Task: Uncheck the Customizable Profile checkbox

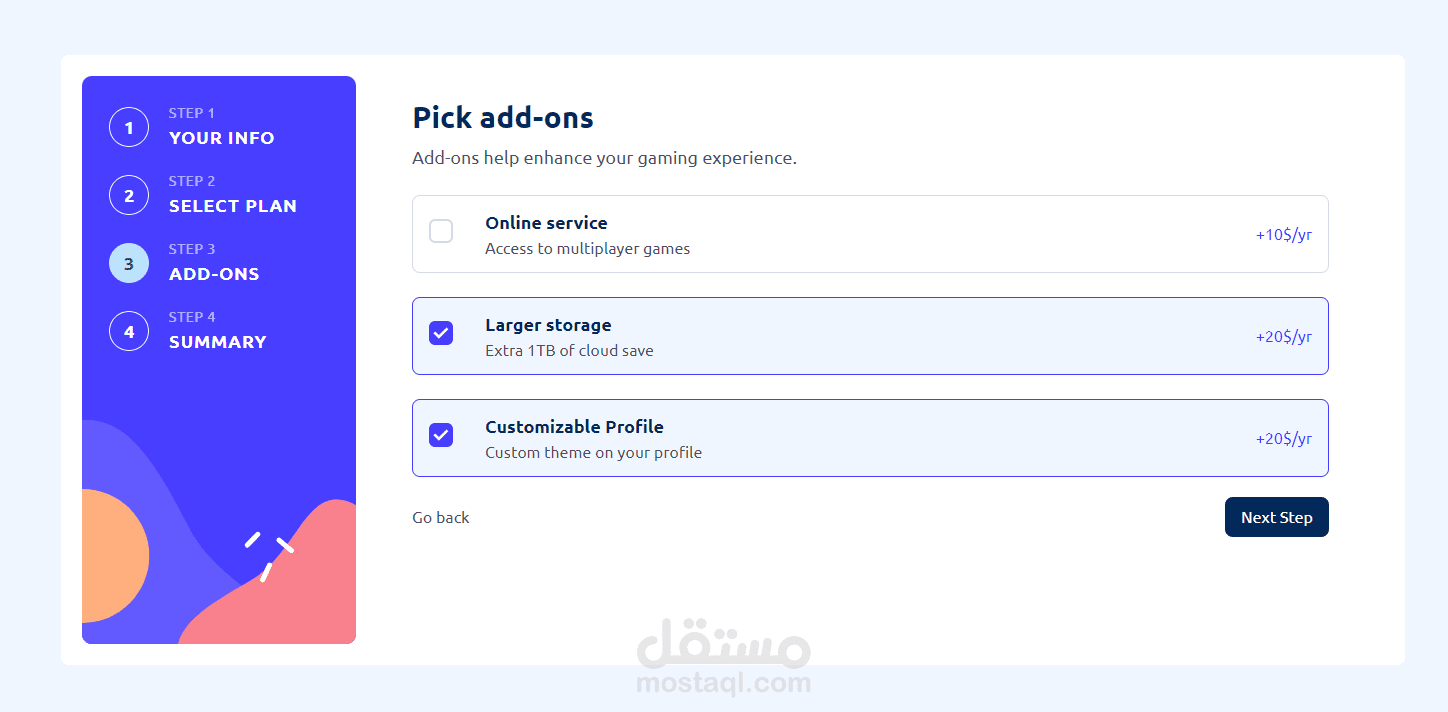Action: (x=441, y=435)
